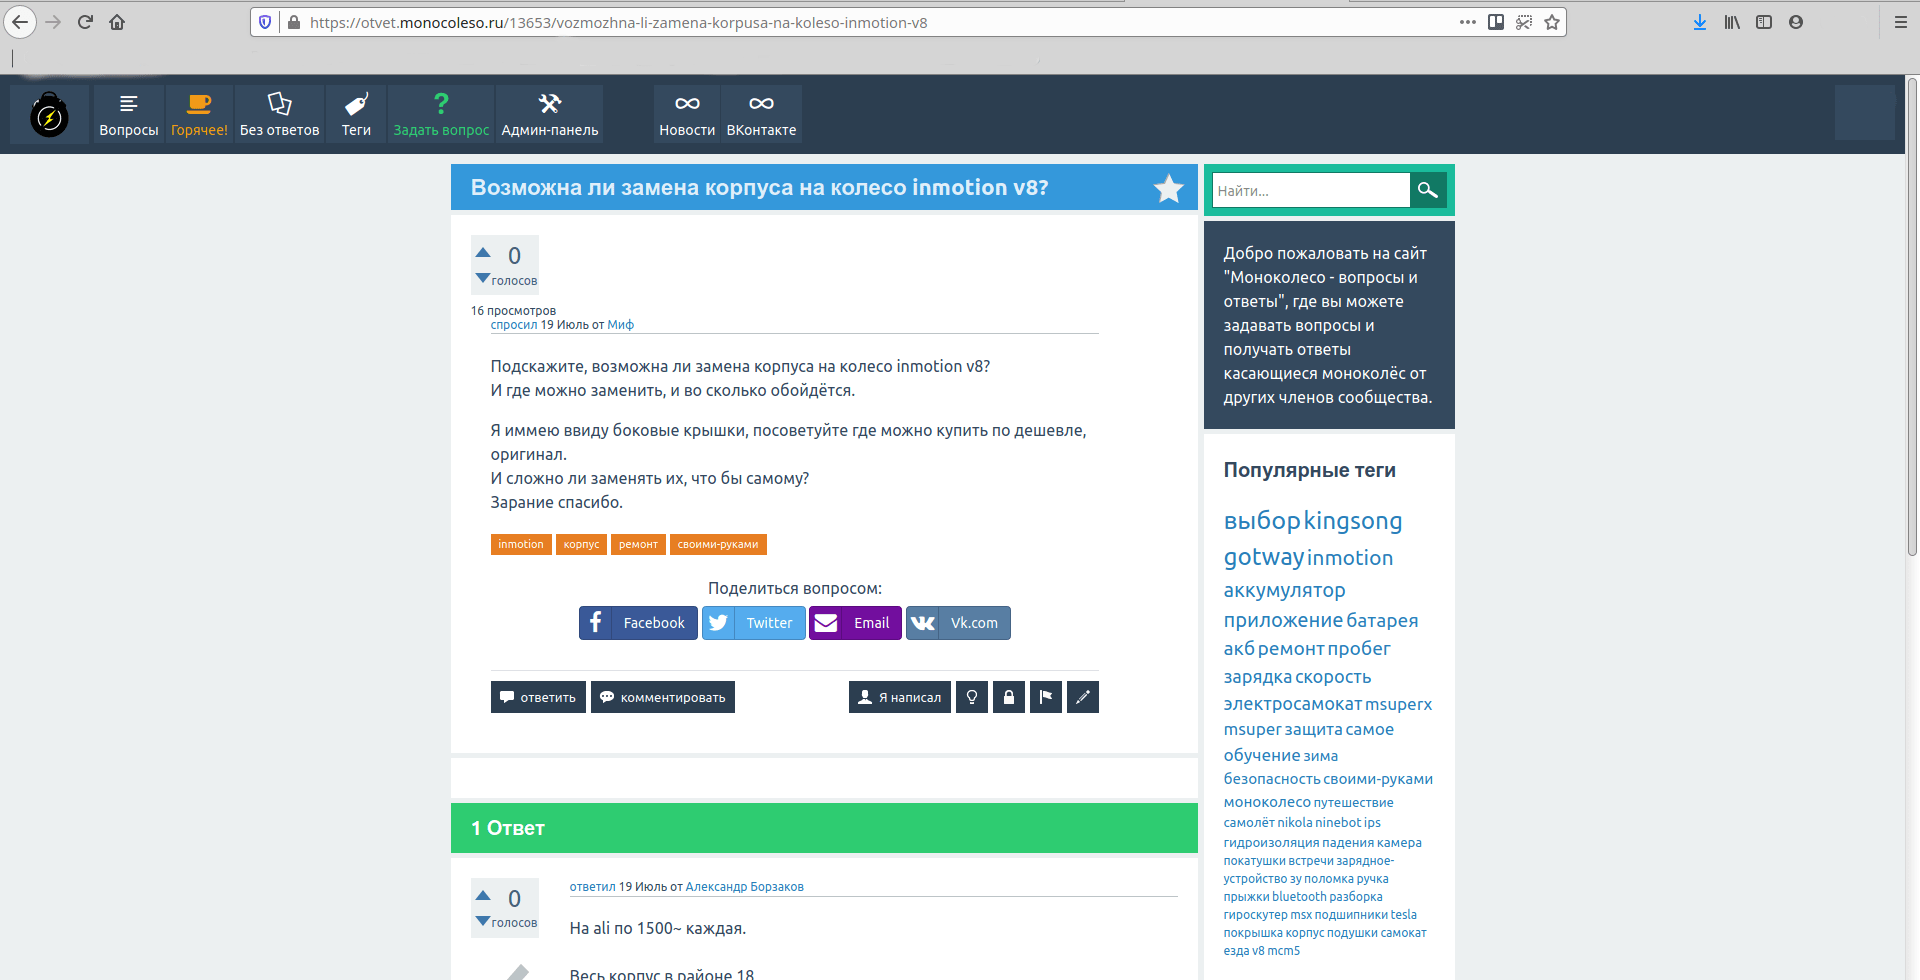The height and width of the screenshot is (980, 1920).
Task: Open question editor via pencil icon
Action: tap(1082, 696)
